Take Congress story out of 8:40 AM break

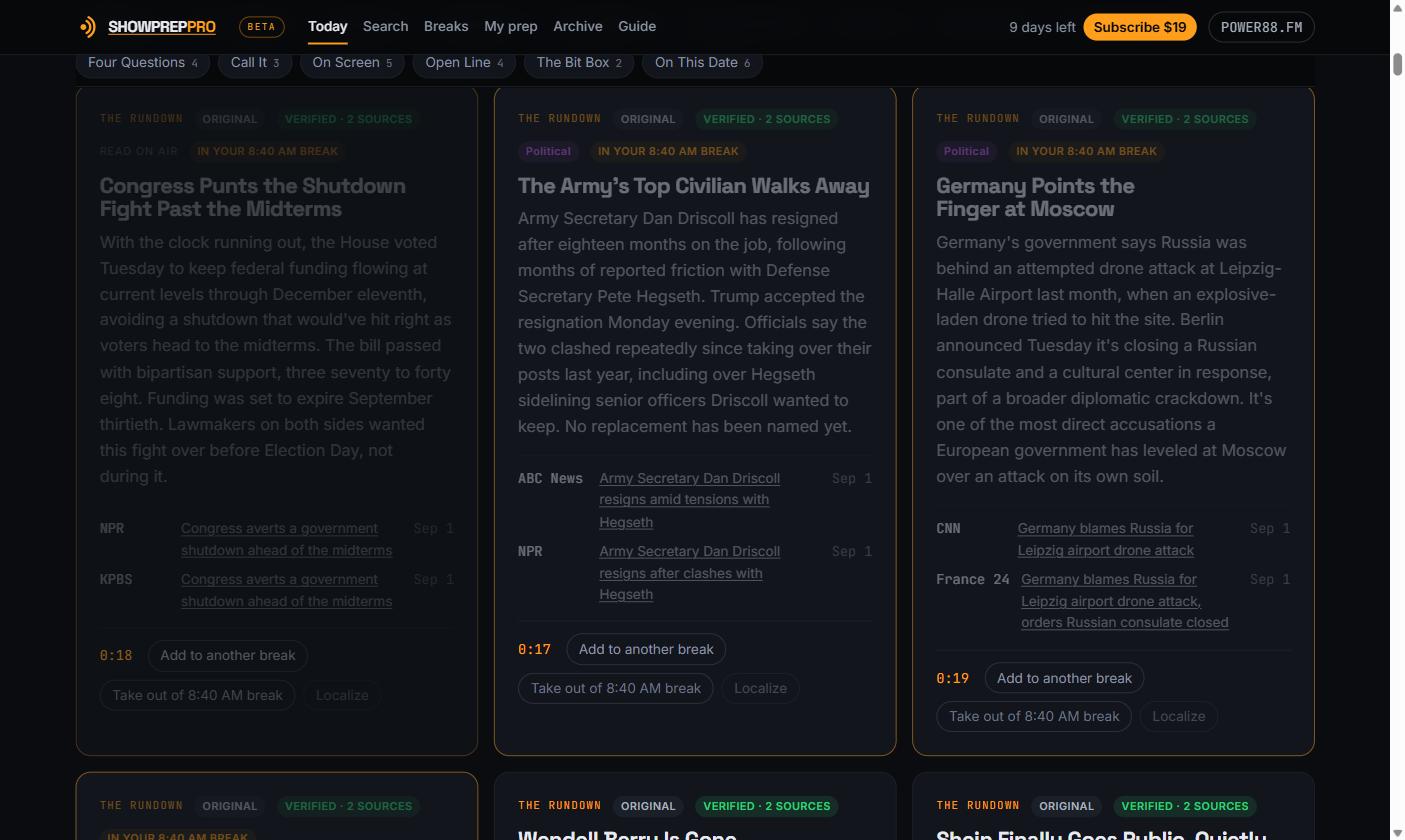(x=197, y=695)
